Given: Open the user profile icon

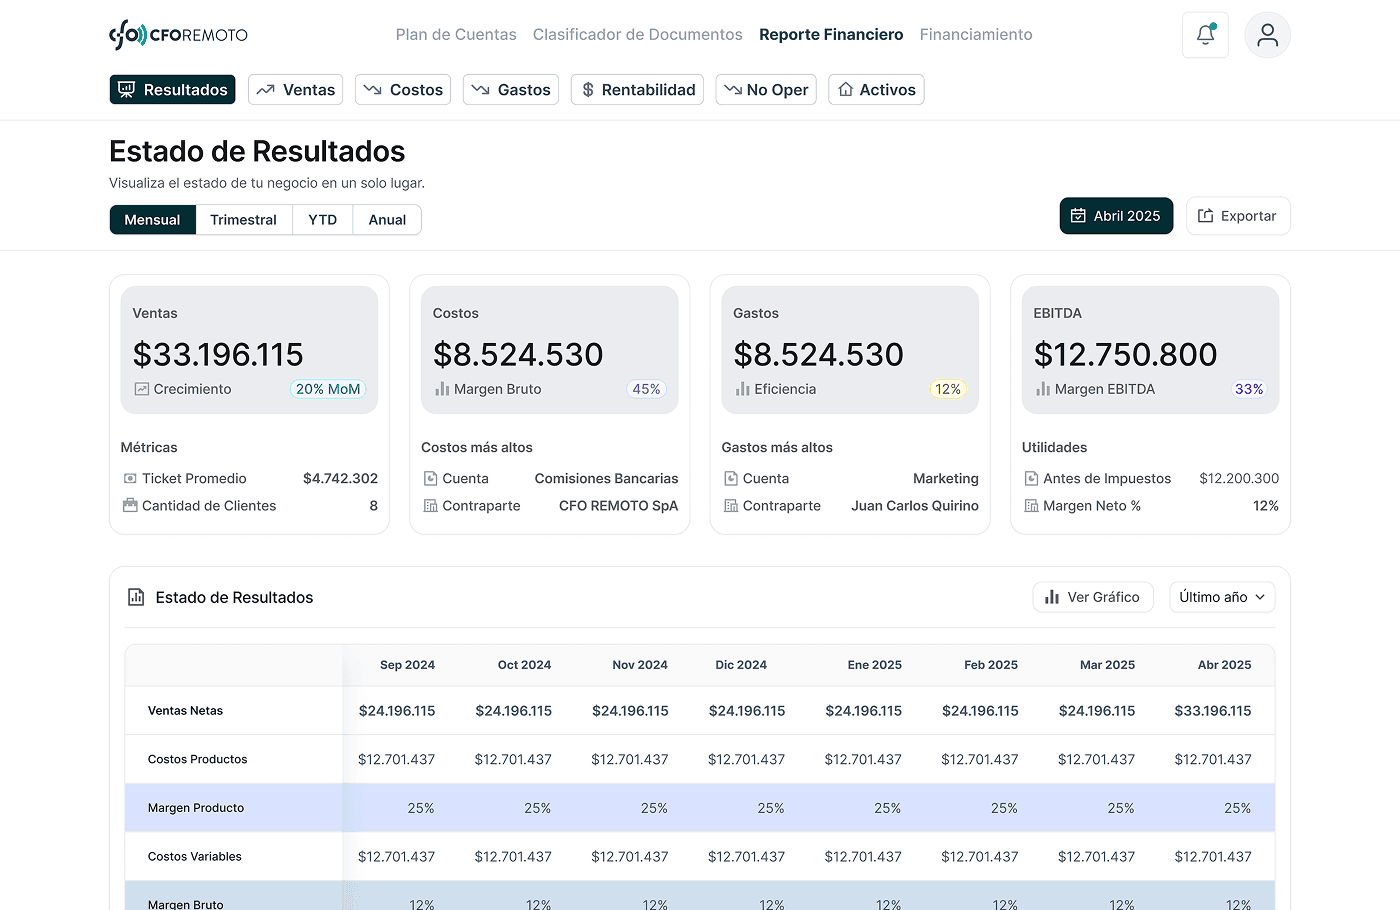Looking at the screenshot, I should pyautogui.click(x=1267, y=34).
